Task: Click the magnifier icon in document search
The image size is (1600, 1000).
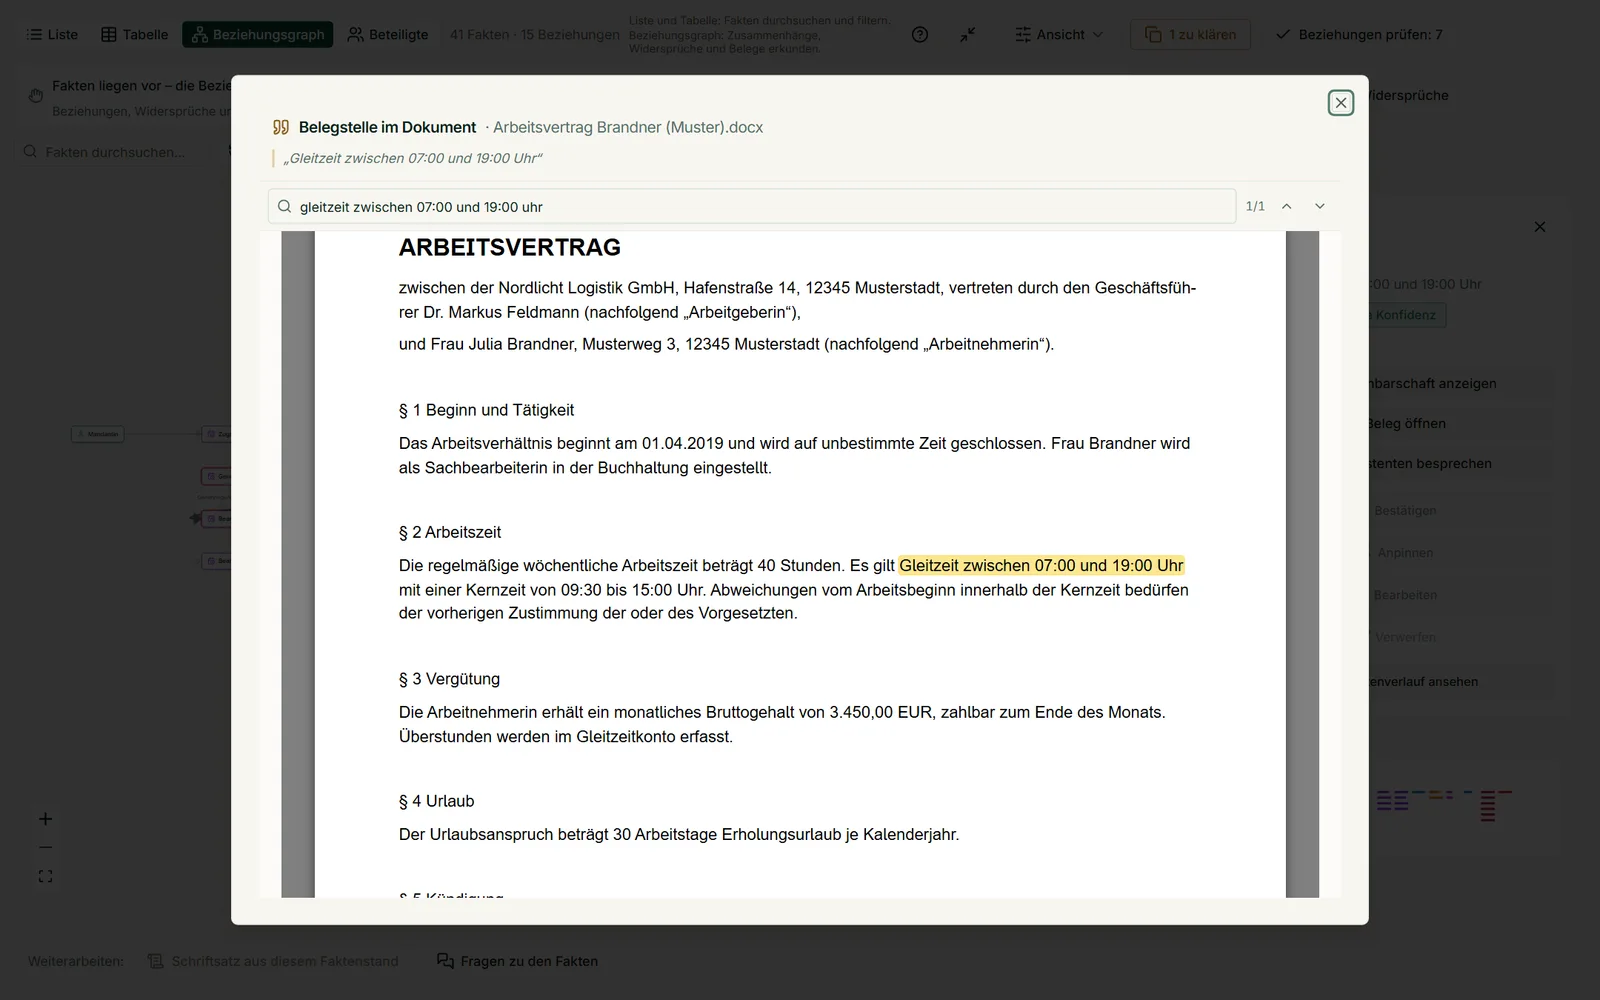Action: coord(285,207)
